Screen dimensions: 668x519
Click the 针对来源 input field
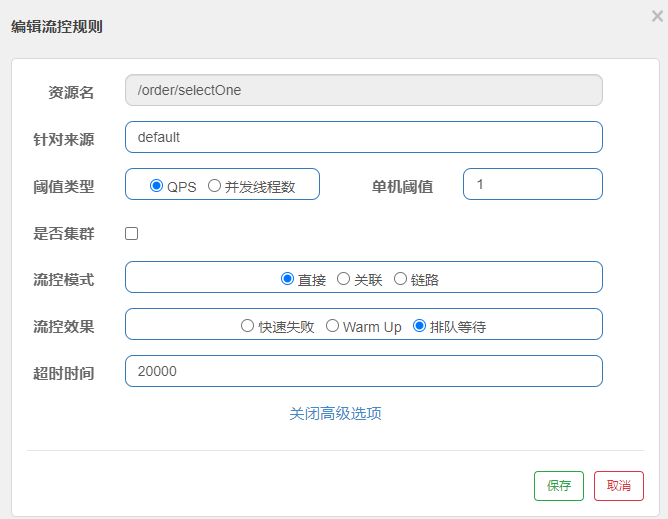point(363,137)
